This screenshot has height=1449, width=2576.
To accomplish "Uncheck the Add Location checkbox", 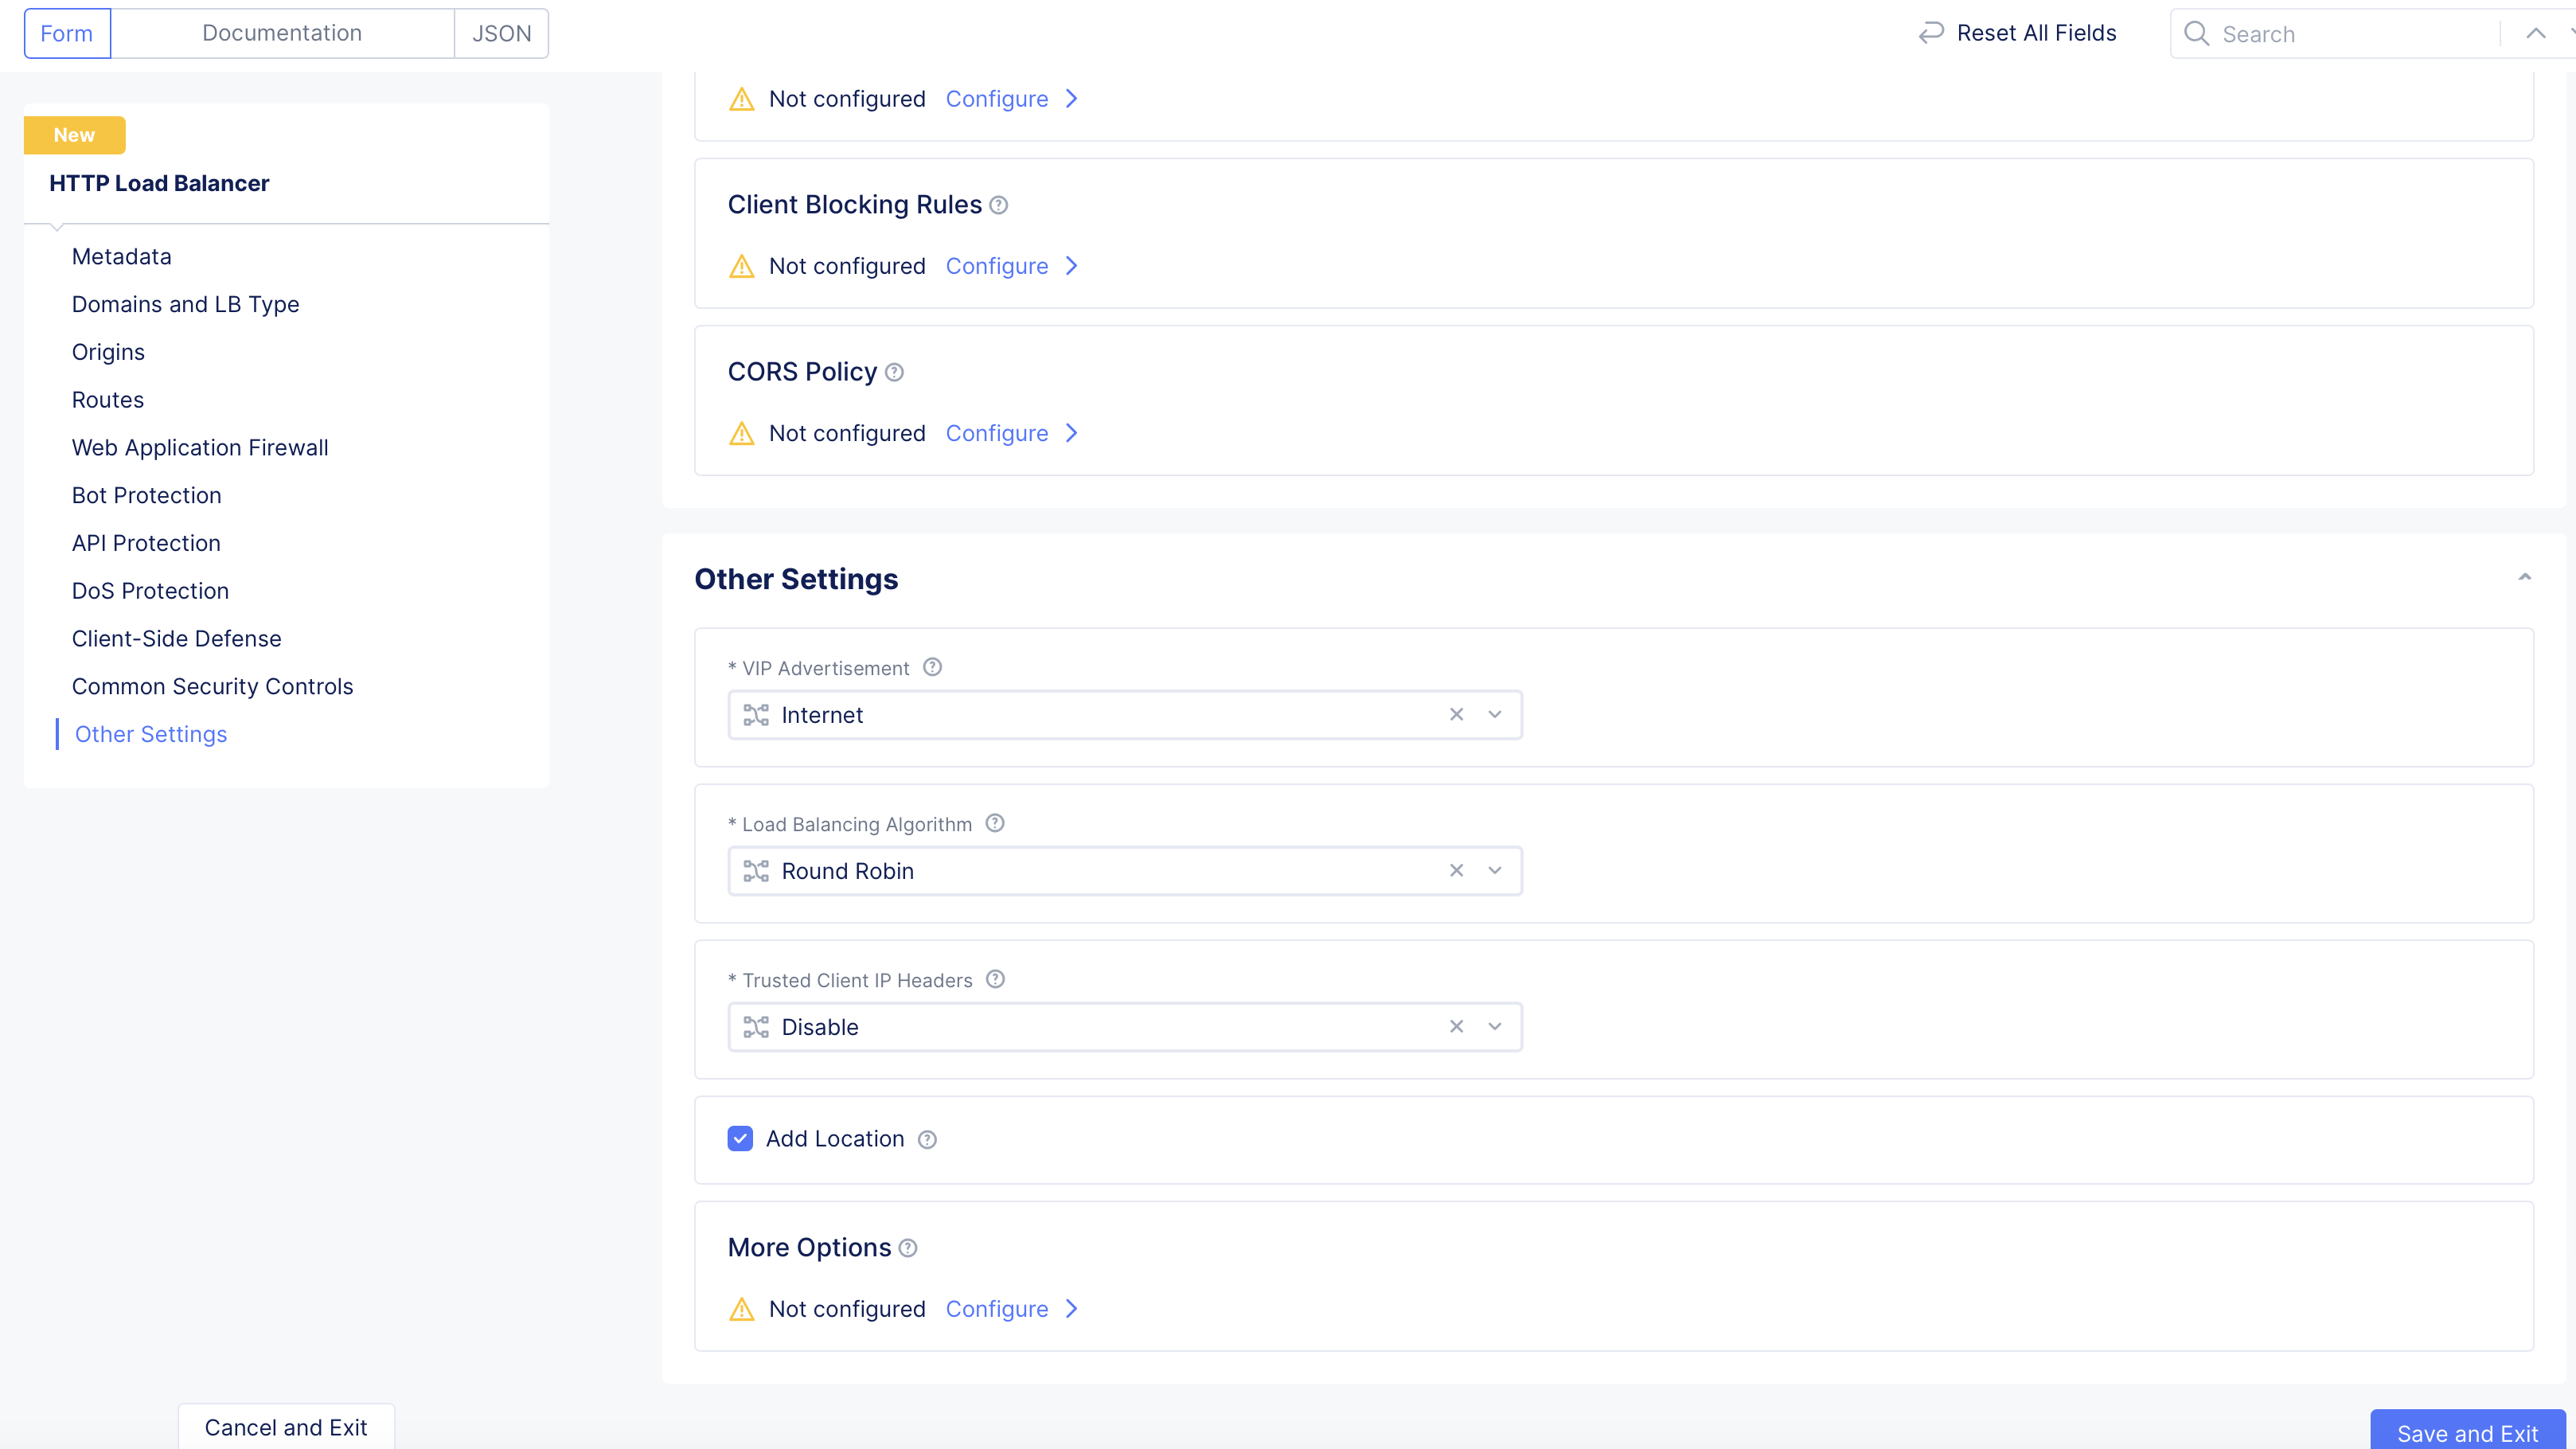I will click(x=740, y=1138).
